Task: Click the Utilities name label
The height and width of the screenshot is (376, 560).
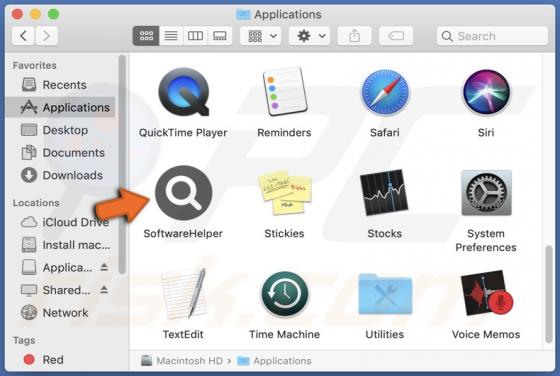Action: click(x=385, y=334)
